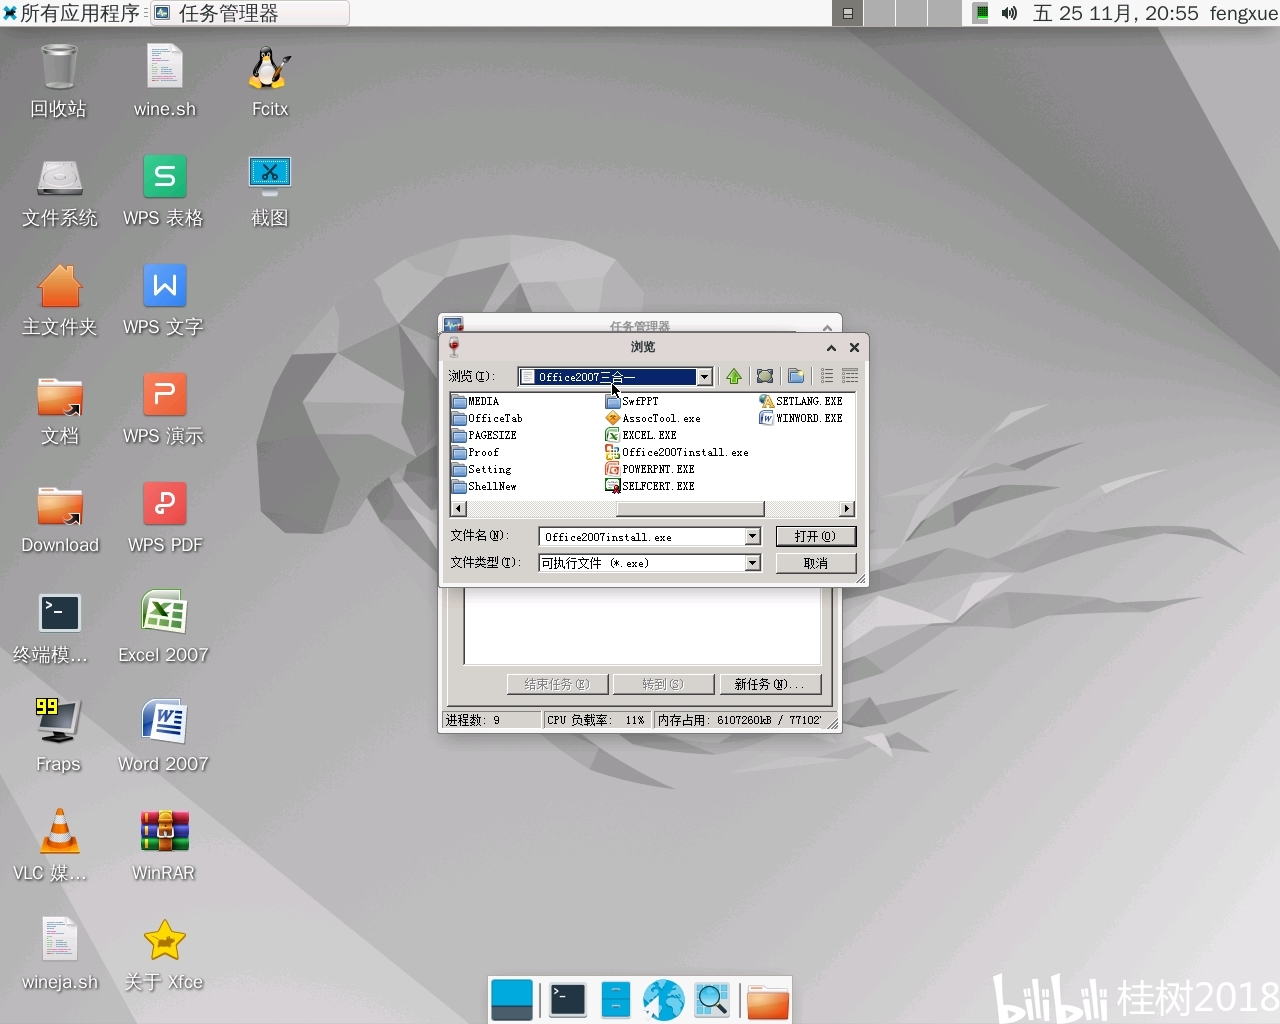Launch Fraps from the desktop
This screenshot has width=1280, height=1024.
pos(58,737)
